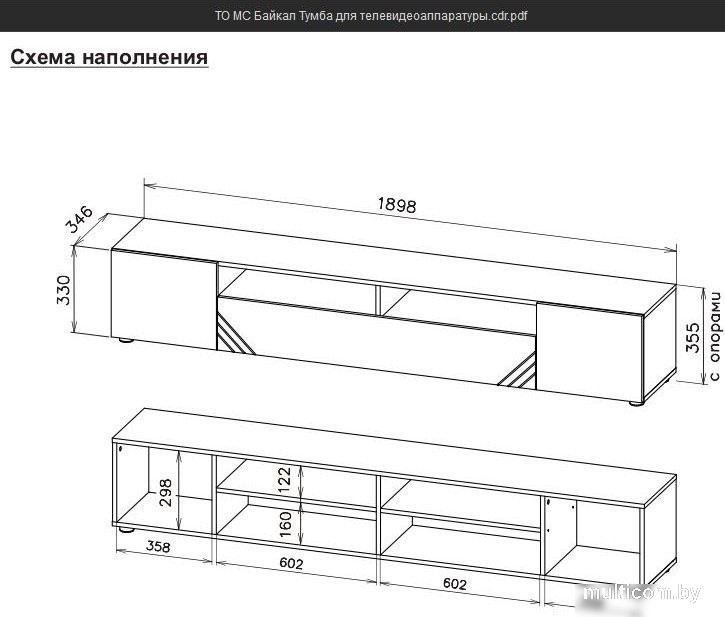Image resolution: width=725 pixels, height=617 pixels.
Task: Click the left 602 section width label
Action: (x=291, y=565)
